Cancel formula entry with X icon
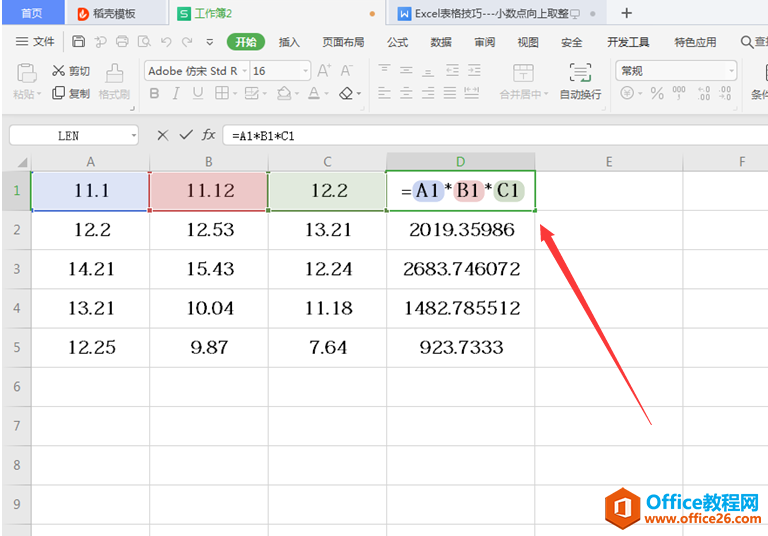The image size is (768, 536). tap(163, 135)
